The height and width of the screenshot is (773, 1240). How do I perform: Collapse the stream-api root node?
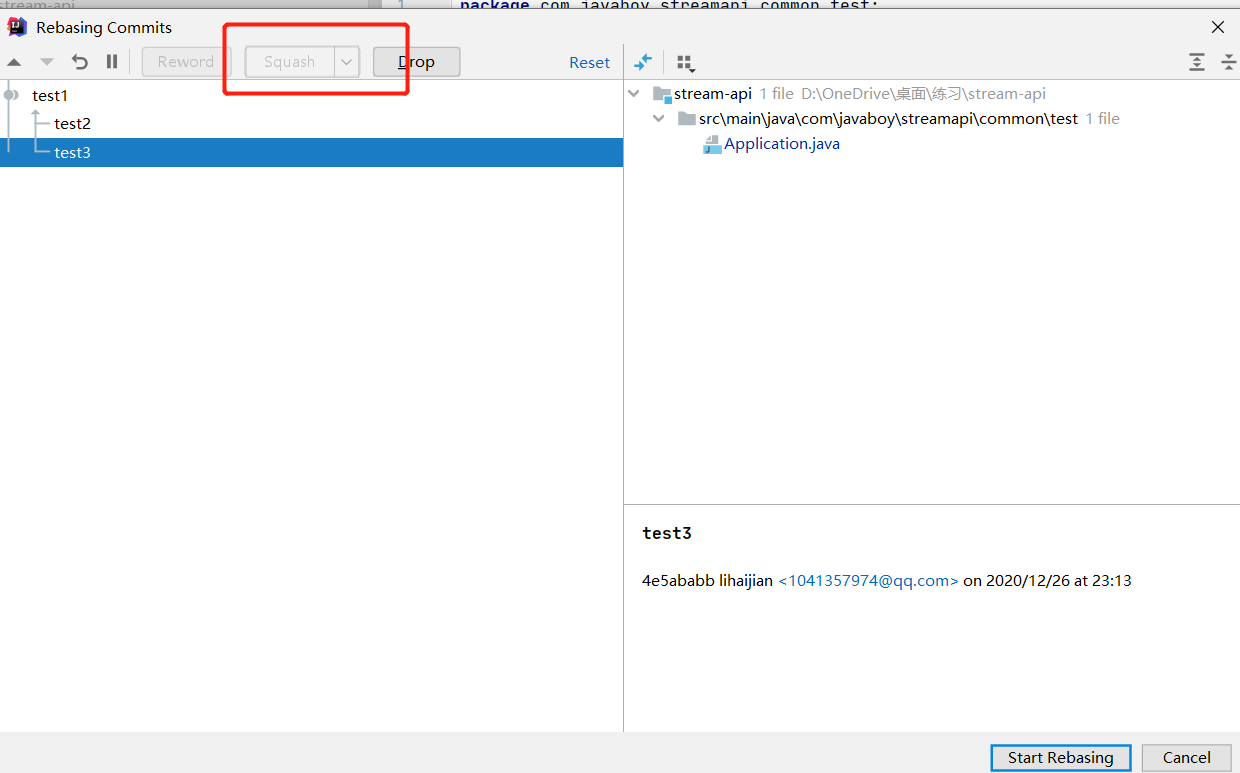(x=634, y=93)
